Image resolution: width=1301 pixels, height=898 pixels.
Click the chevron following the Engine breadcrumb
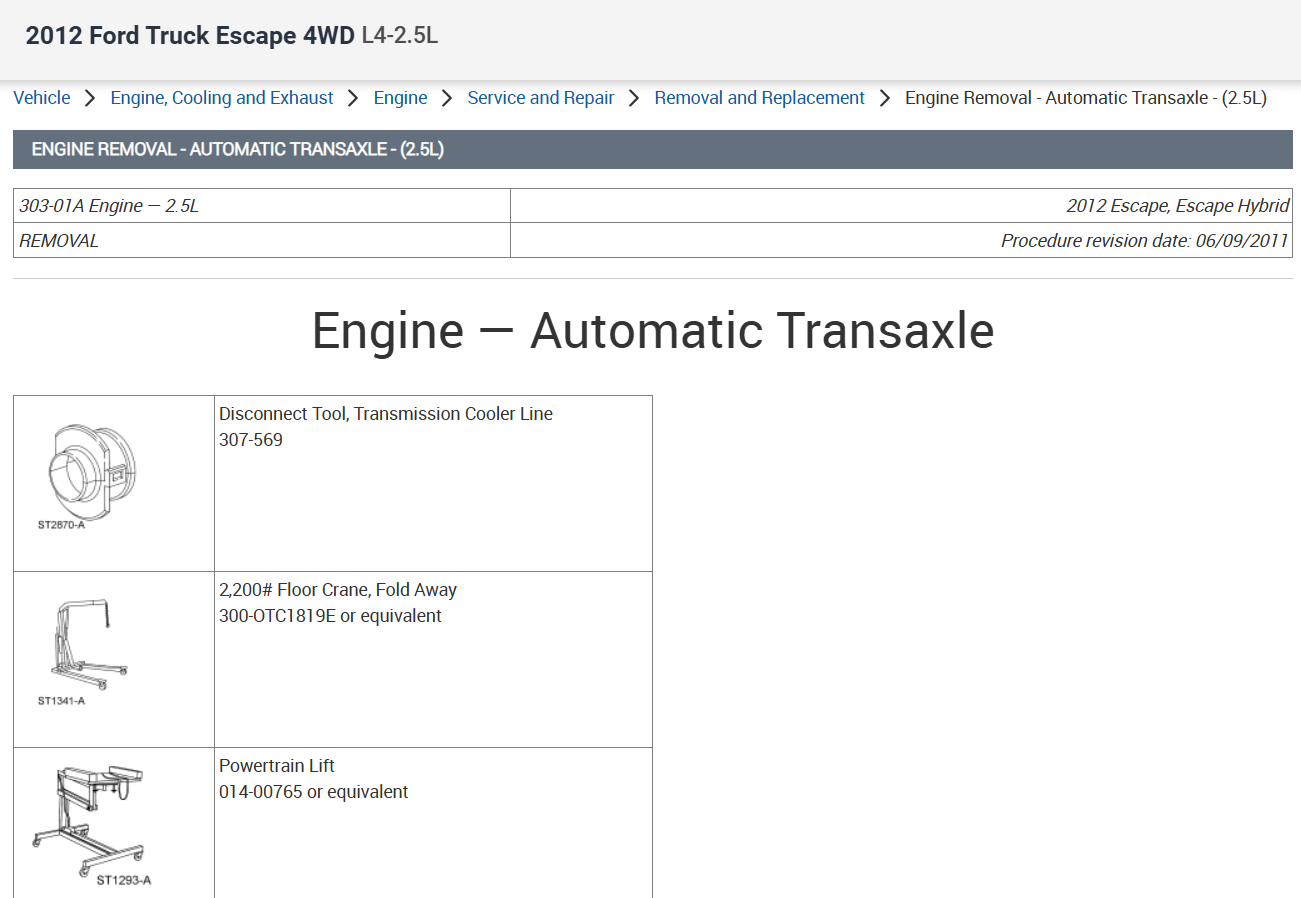447,98
